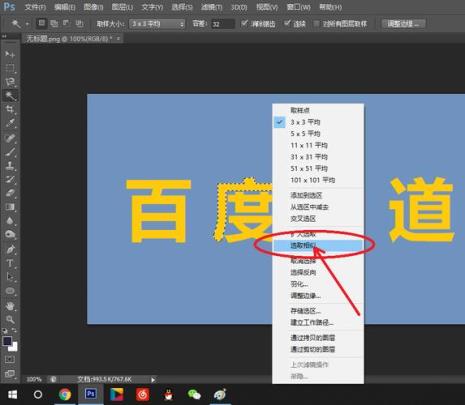Screen dimensions: 465x405
Task: Expand the toolbox double-arrow at top
Action: [4, 36]
